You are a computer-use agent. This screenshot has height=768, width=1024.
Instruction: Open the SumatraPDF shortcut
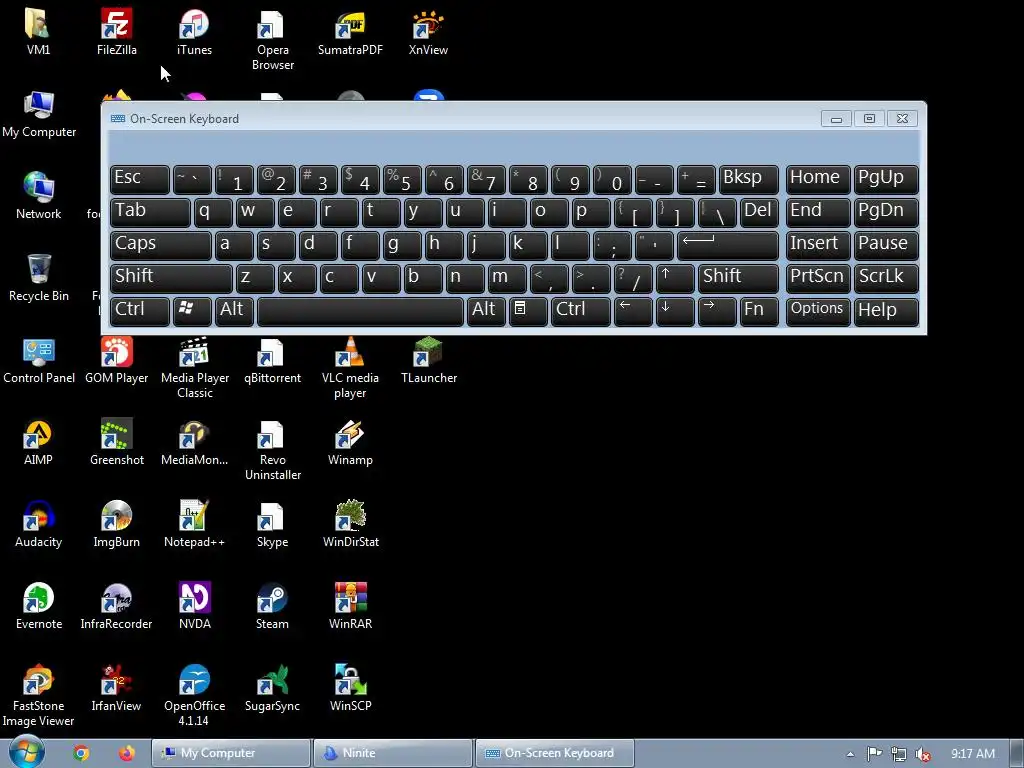350,31
